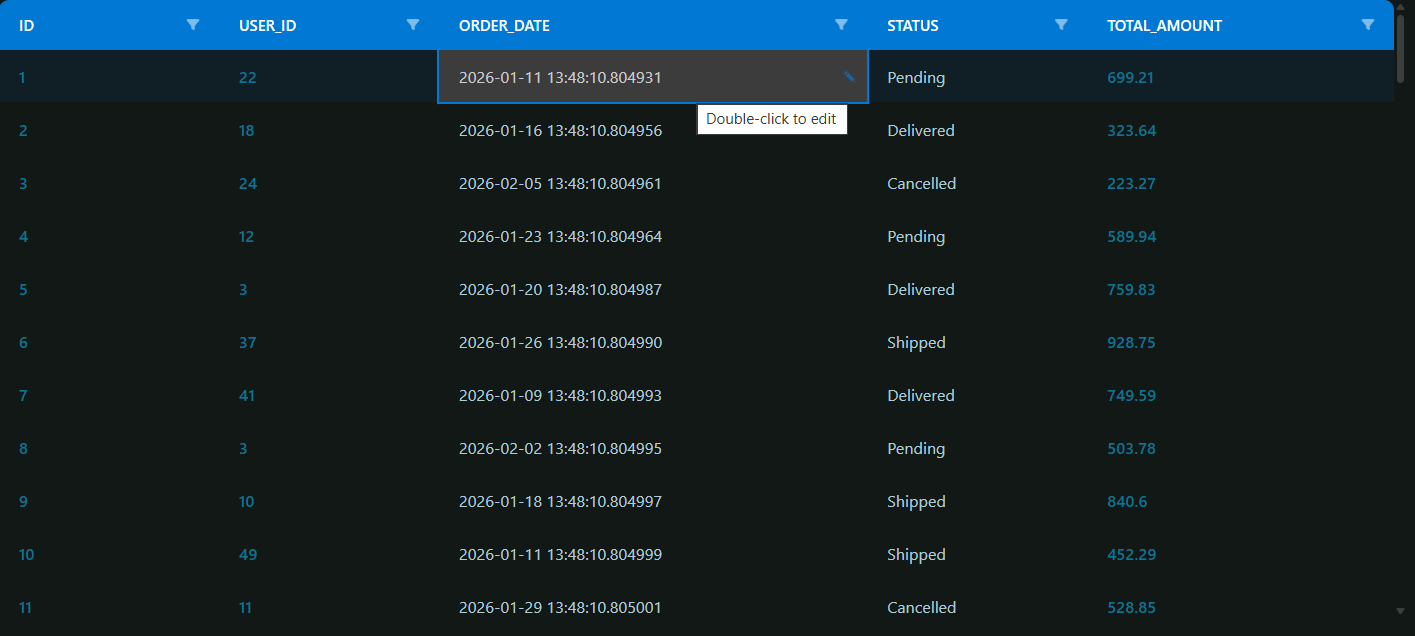The height and width of the screenshot is (636, 1415).
Task: Select the user ID 49 cell
Action: point(247,554)
